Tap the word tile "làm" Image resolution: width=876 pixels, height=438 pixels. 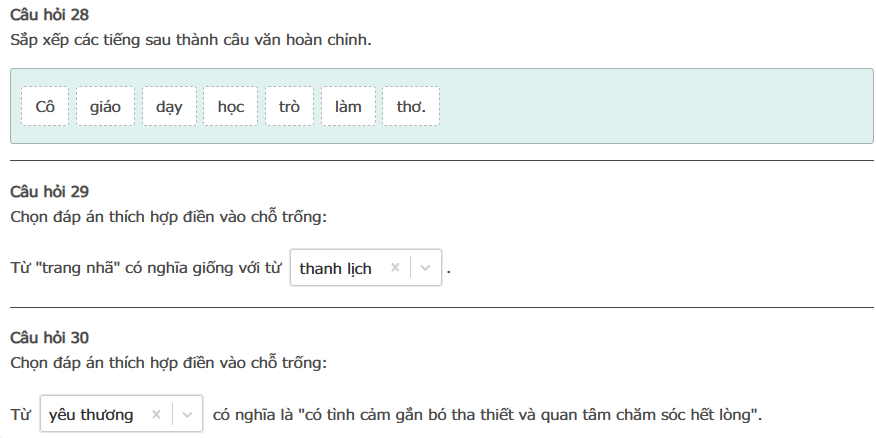point(348,106)
